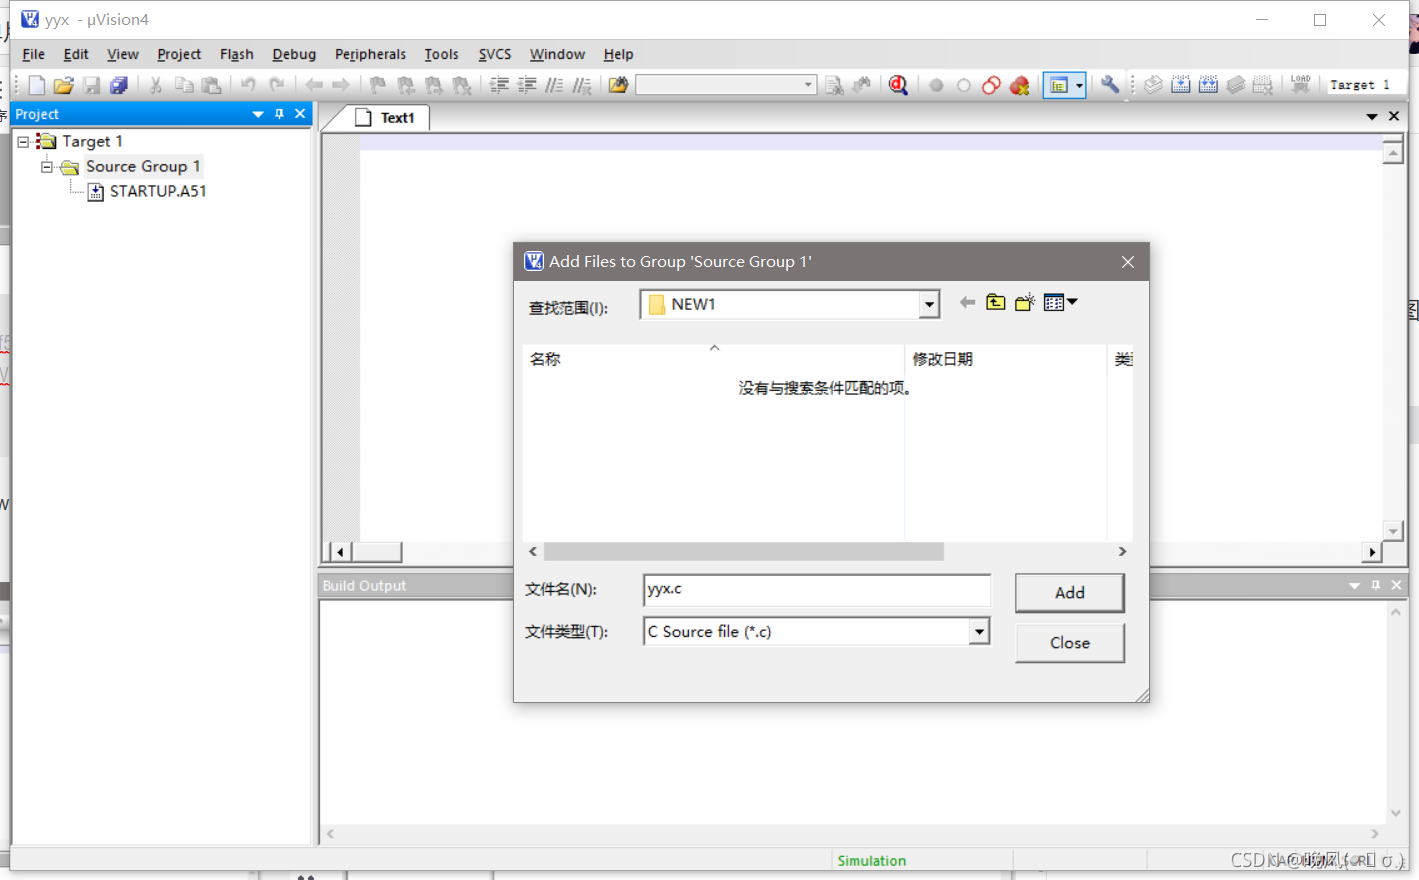Image resolution: width=1419 pixels, height=880 pixels.
Task: Open the Window layout dropdown arrow
Action: tap(1079, 86)
